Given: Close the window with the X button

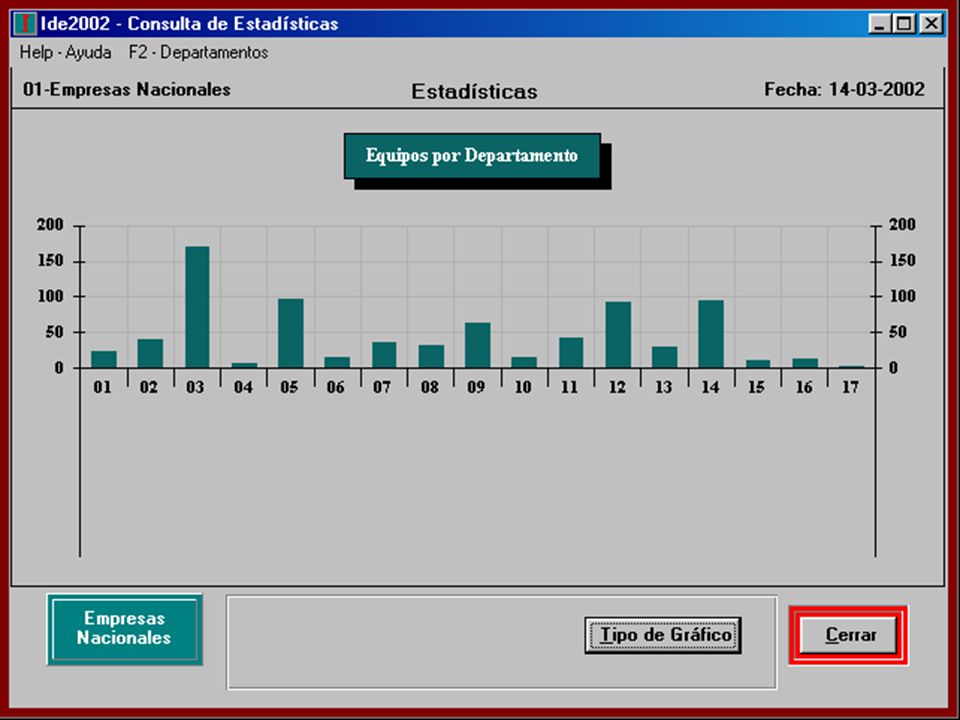Looking at the screenshot, I should (931, 24).
